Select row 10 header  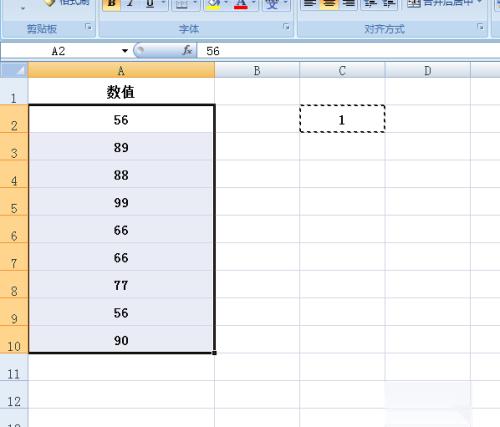(14, 340)
